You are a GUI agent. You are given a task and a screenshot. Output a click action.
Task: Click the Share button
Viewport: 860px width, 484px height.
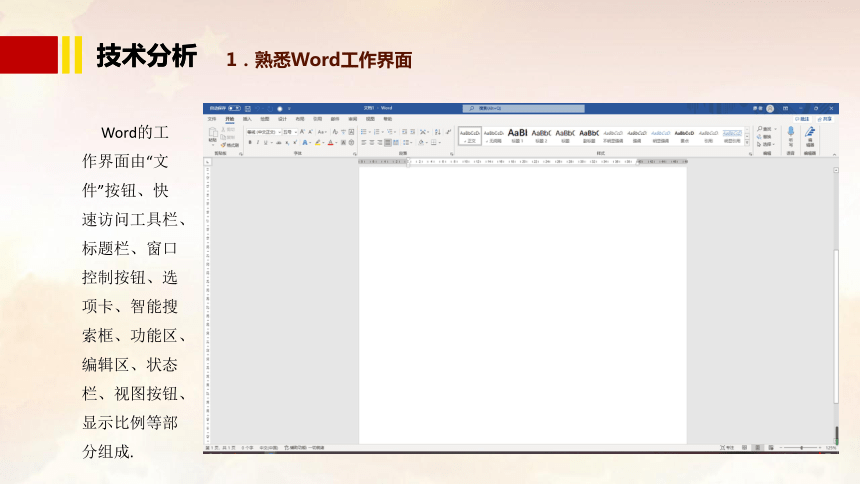(825, 119)
